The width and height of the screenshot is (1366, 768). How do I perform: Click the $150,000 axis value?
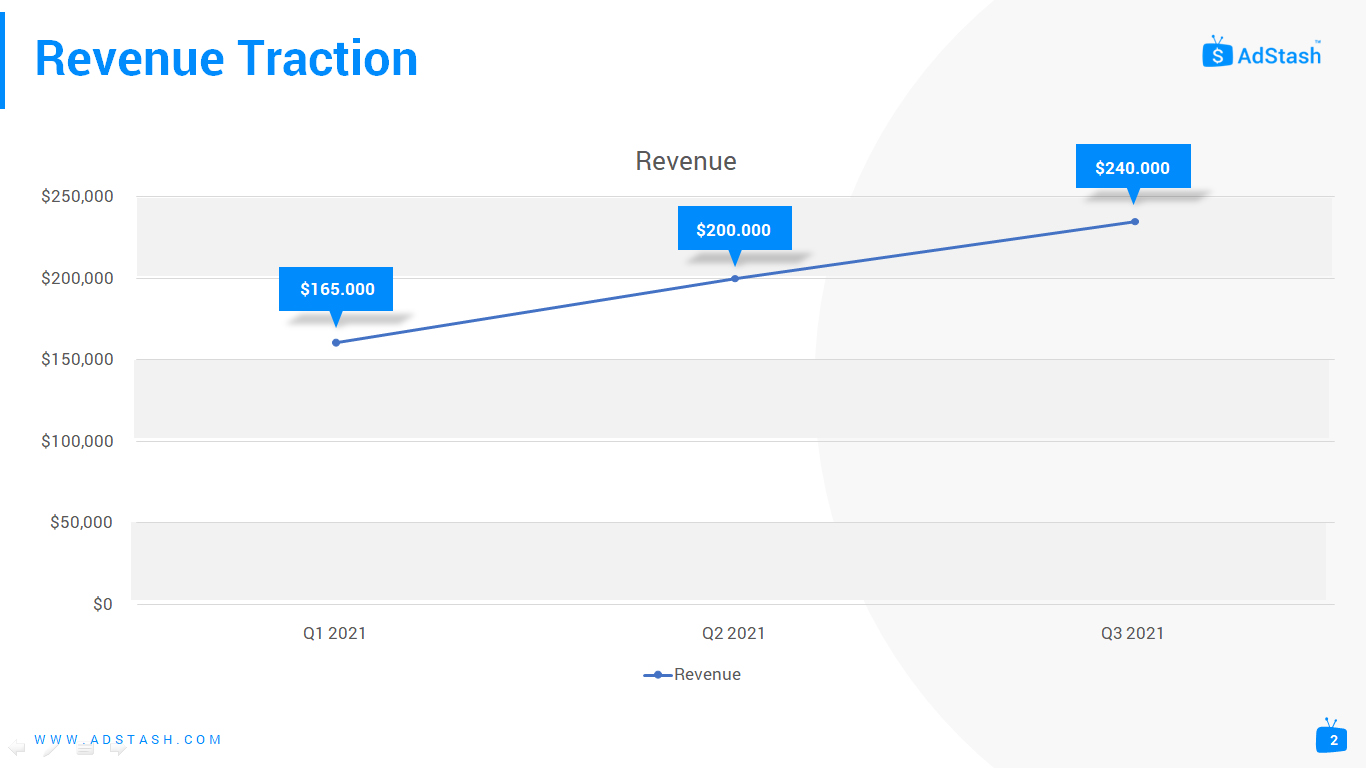click(77, 359)
